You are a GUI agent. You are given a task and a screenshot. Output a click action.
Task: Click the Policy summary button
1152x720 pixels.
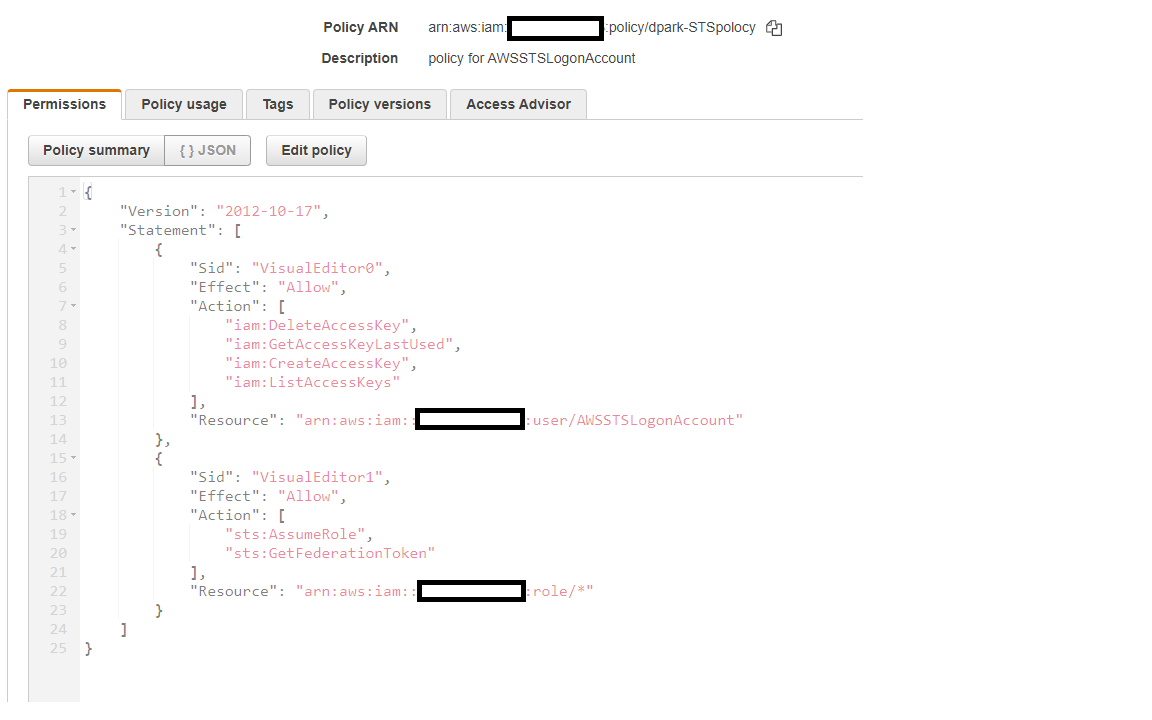point(95,150)
